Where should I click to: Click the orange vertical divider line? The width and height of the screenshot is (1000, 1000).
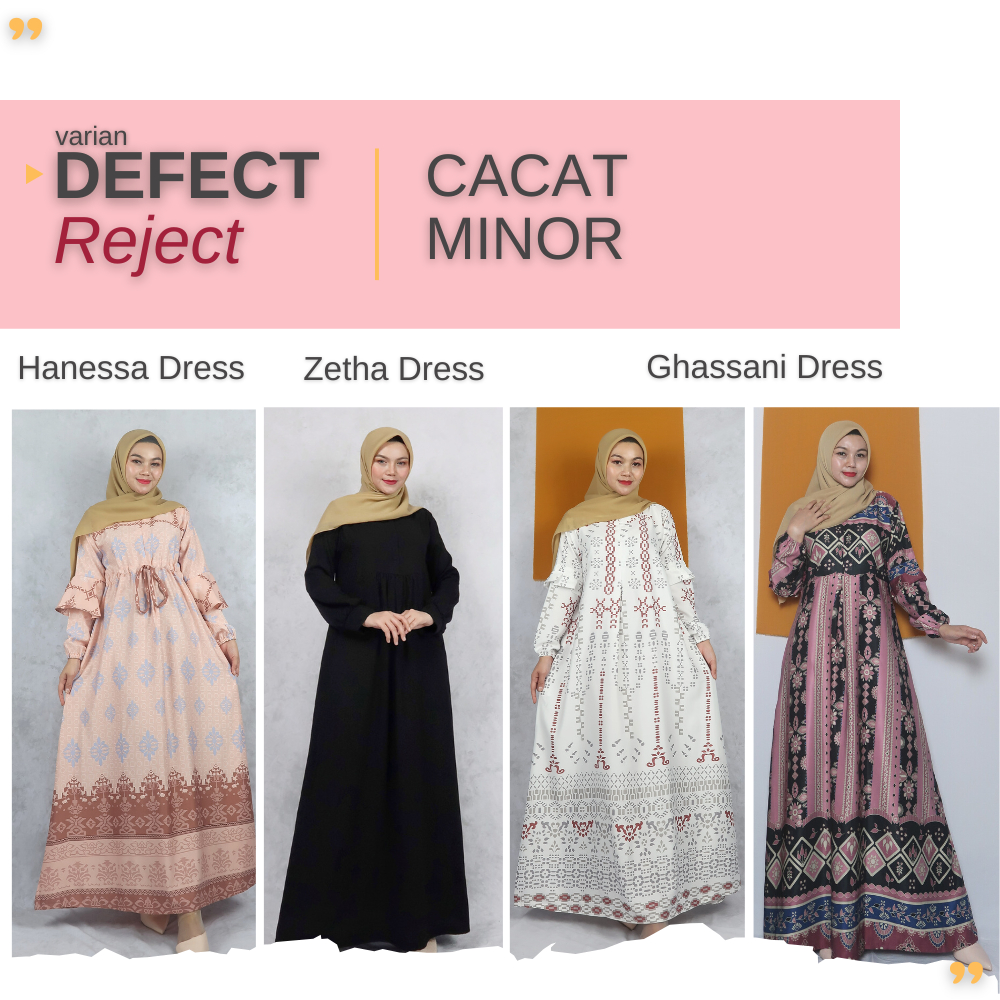click(x=377, y=214)
